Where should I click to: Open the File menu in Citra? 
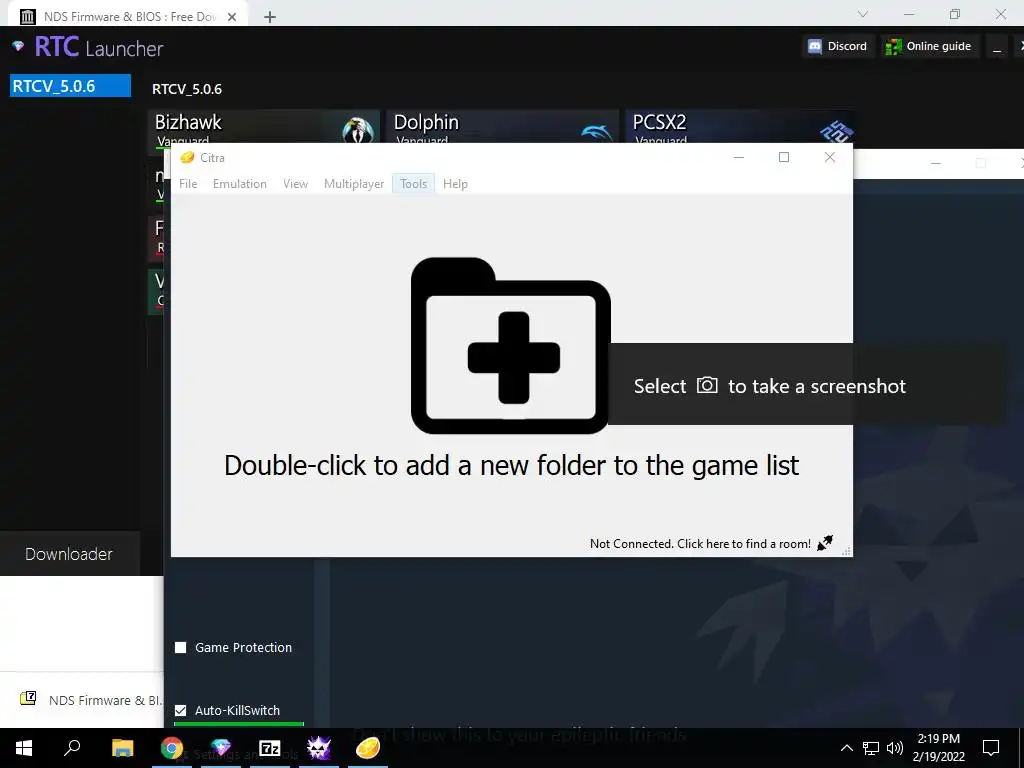click(x=188, y=184)
